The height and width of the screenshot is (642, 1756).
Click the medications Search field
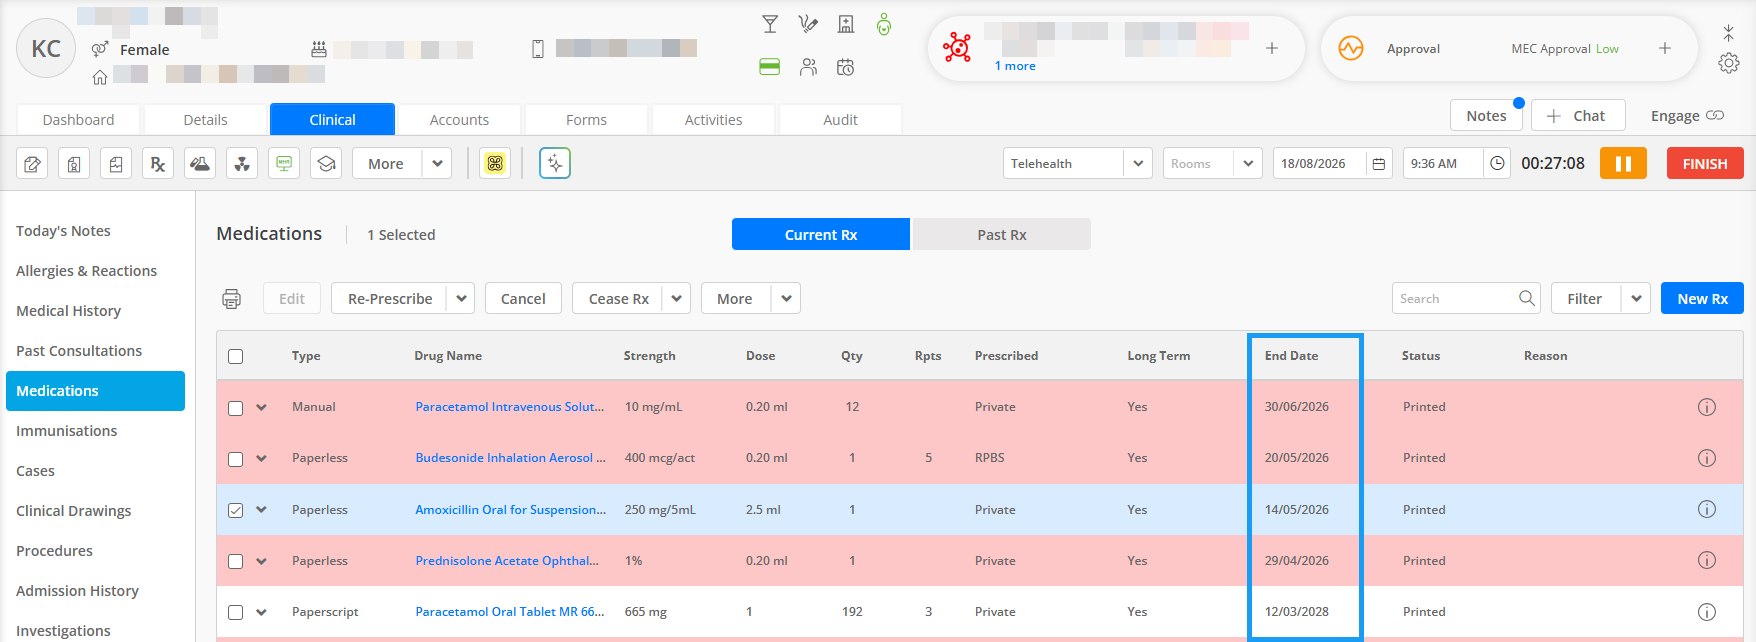click(1466, 298)
